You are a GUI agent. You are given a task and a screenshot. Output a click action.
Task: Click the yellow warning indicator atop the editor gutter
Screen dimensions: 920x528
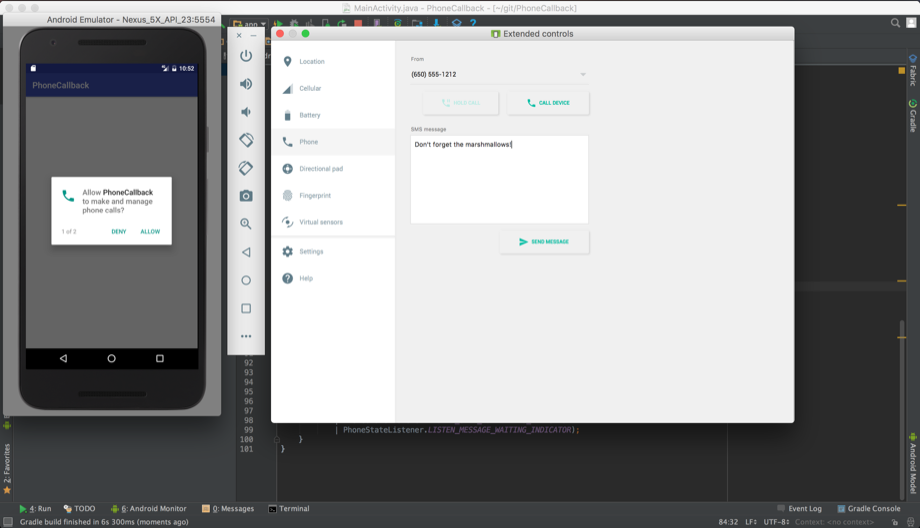(x=902, y=70)
